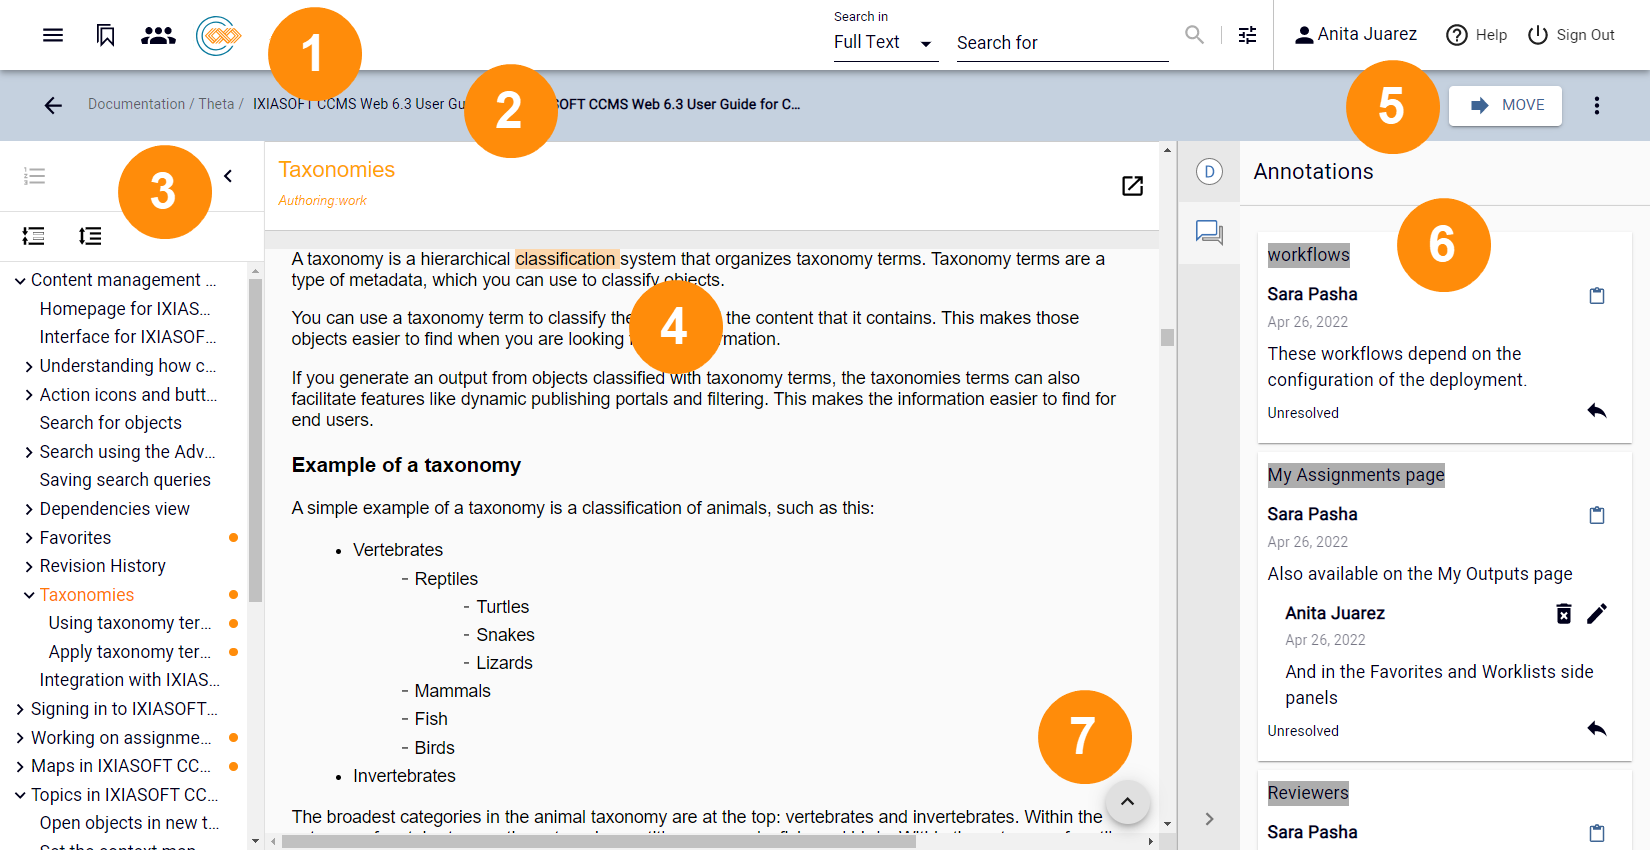This screenshot has width=1650, height=850.
Task: Open Open objects in new t... topic
Action: 129,823
